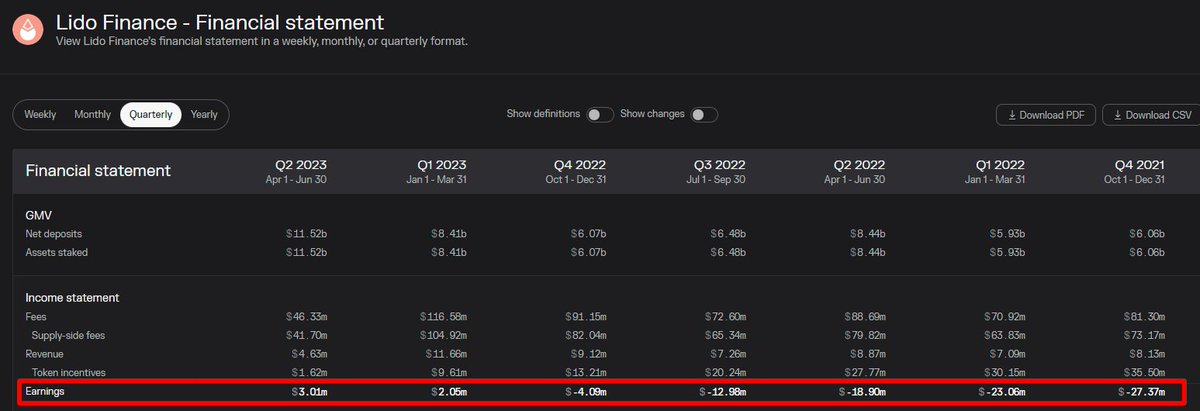Image resolution: width=1200 pixels, height=411 pixels.
Task: Click Q4 2021 Assets staked value $6.06b
Action: click(1148, 252)
